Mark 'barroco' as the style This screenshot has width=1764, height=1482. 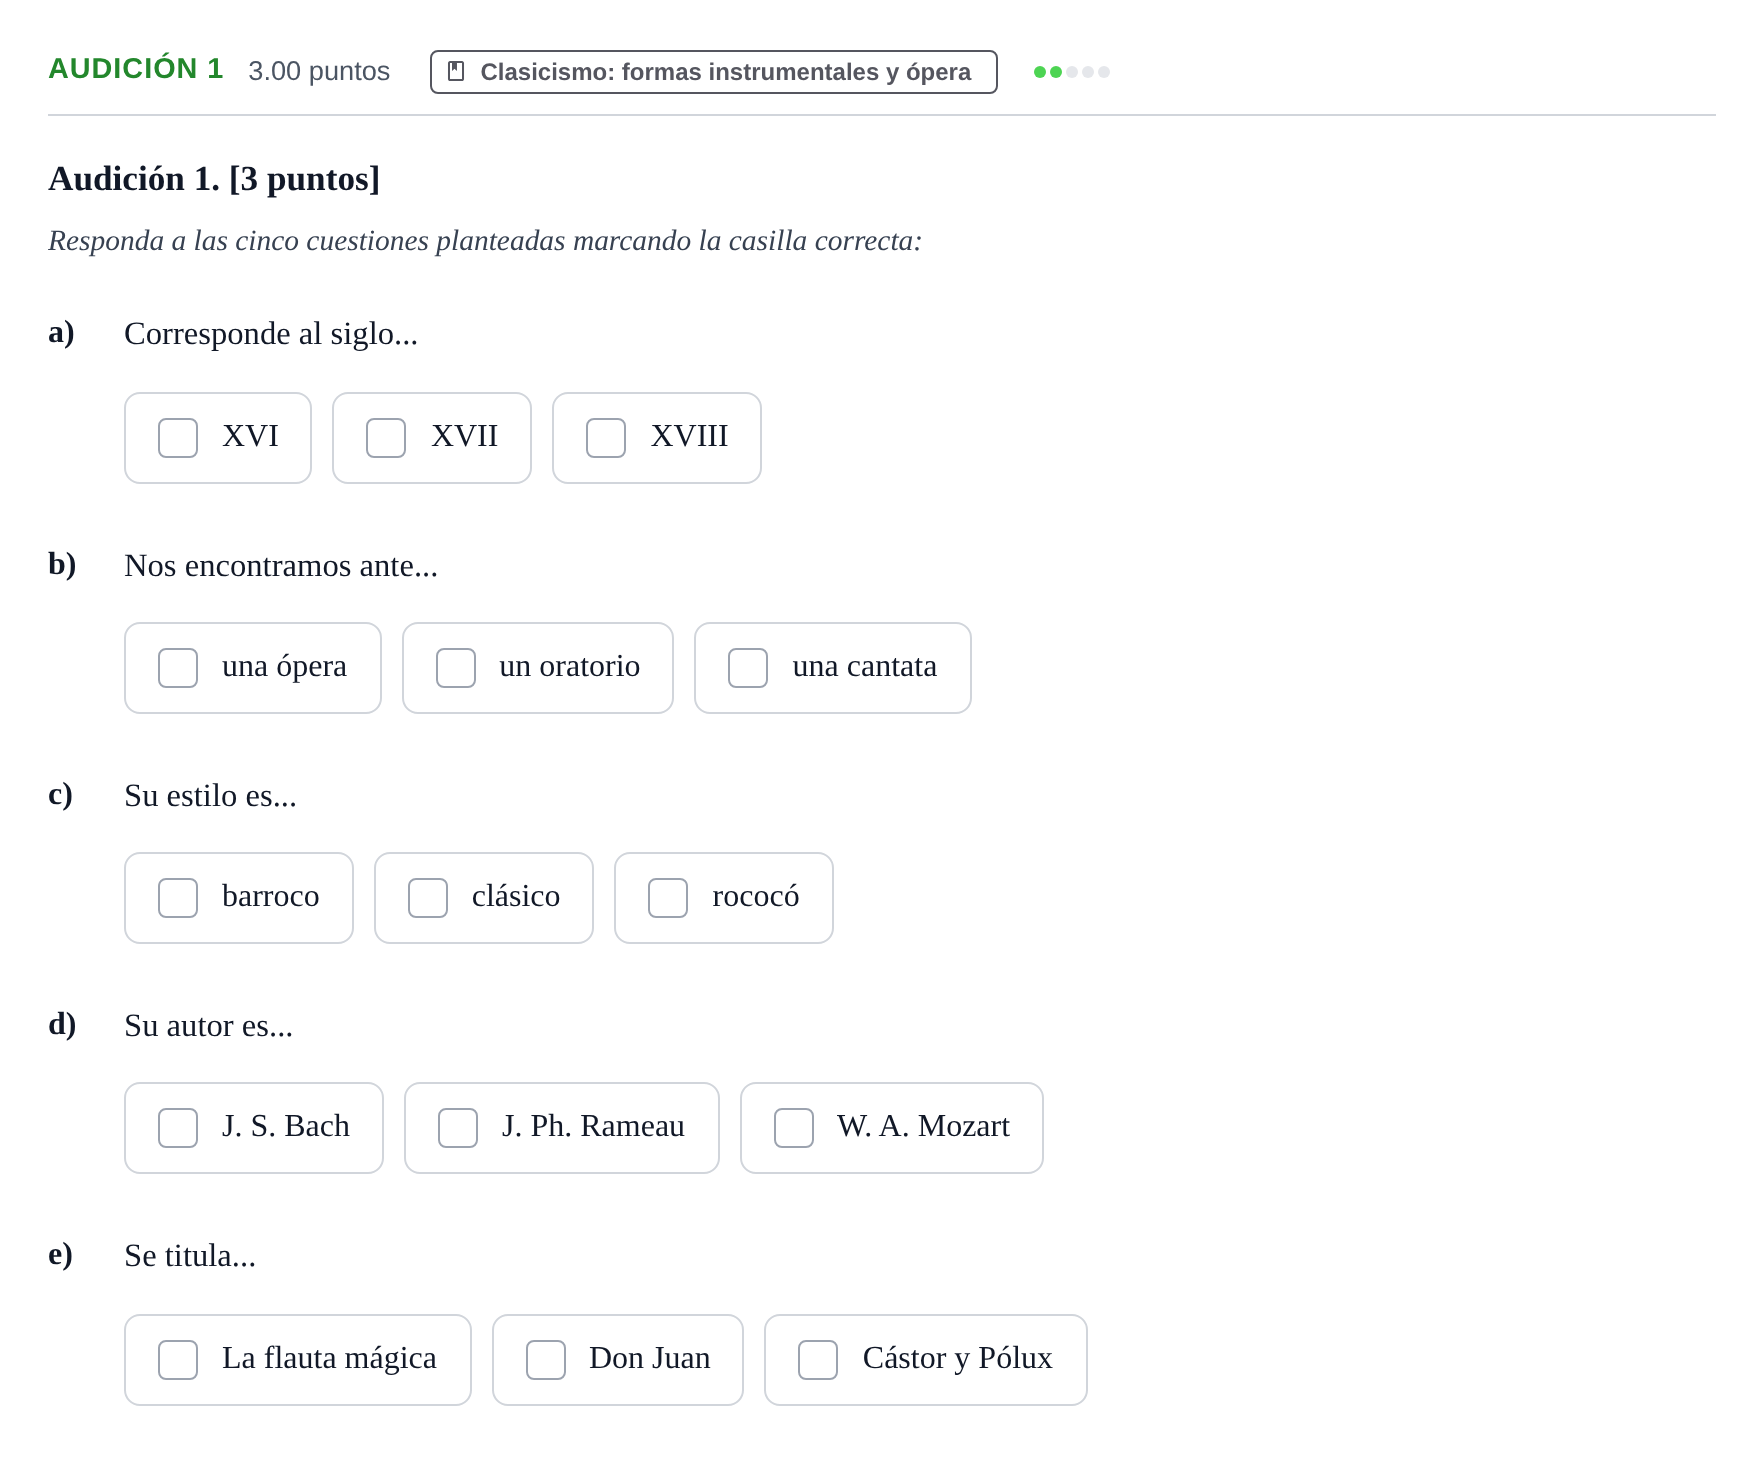(178, 898)
